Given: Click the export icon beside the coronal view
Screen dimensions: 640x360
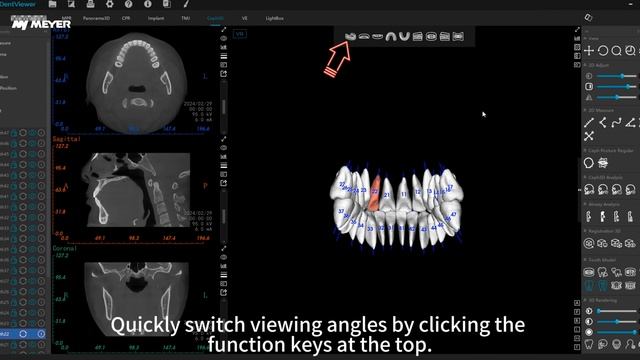Looking at the screenshot, I should 224,293.
